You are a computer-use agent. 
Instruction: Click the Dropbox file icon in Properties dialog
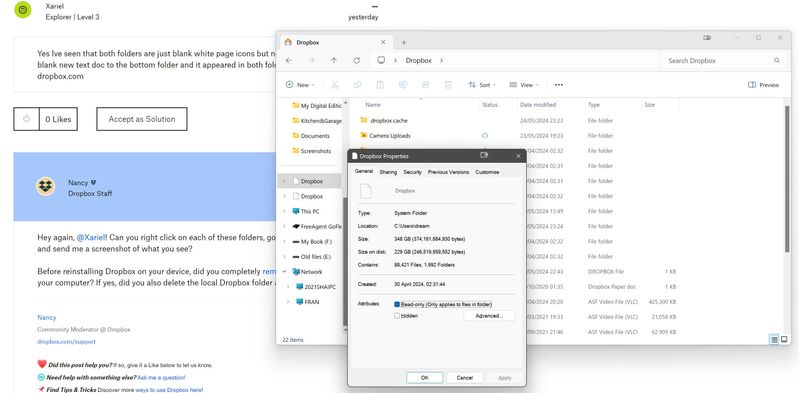pyautogui.click(x=366, y=191)
